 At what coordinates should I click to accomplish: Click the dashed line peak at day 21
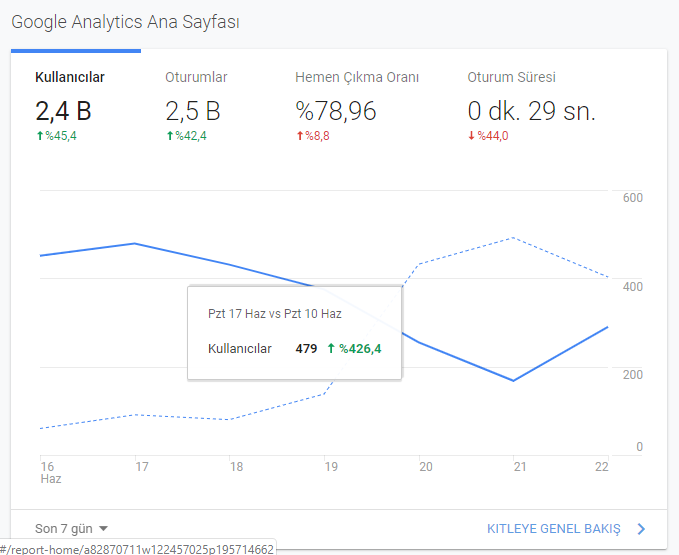[x=513, y=237]
